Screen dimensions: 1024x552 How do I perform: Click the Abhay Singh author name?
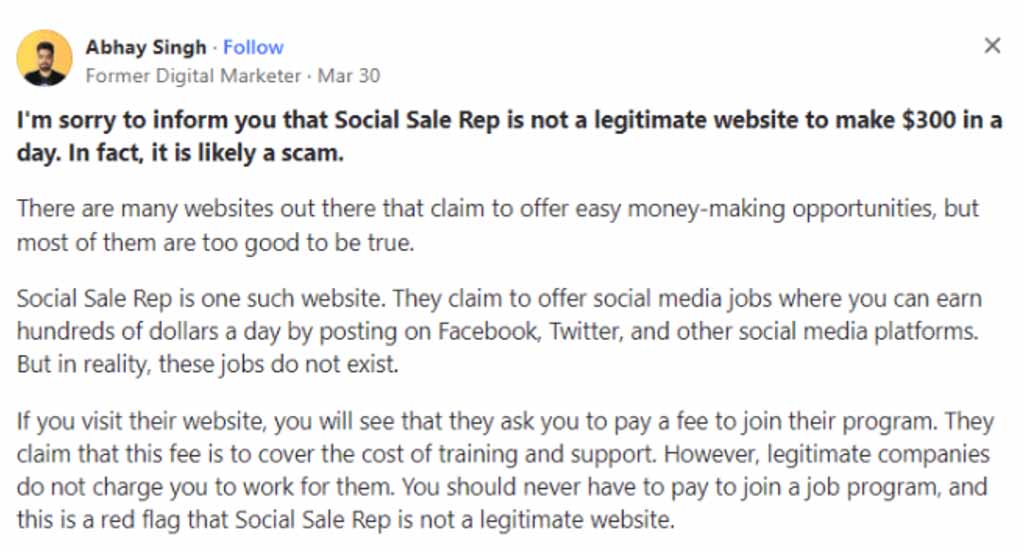tap(146, 48)
